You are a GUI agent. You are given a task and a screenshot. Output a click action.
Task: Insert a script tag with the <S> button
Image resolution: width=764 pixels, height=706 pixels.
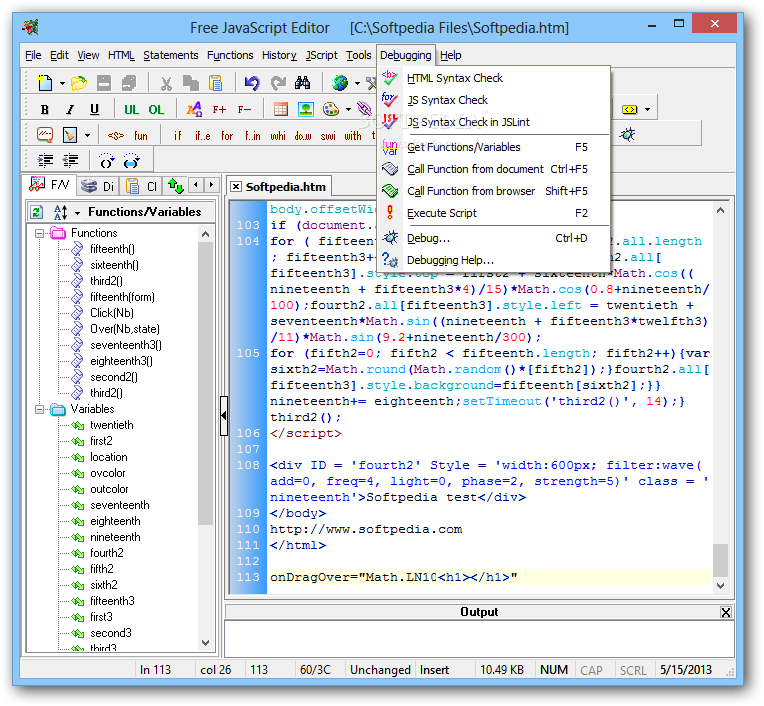[115, 135]
